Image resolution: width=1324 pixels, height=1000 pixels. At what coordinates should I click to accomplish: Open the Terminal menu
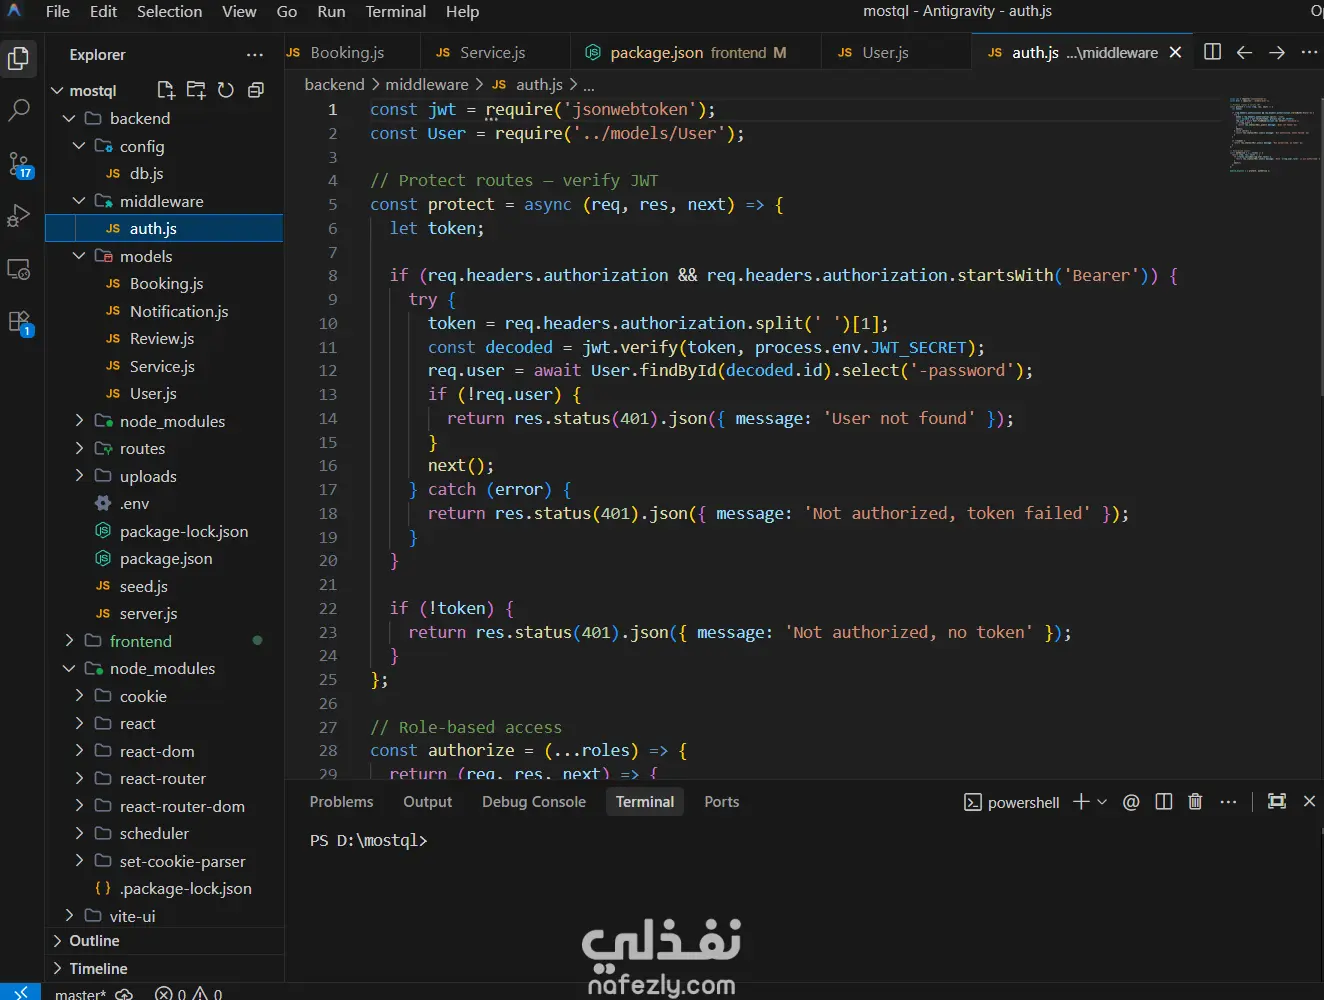tap(396, 12)
